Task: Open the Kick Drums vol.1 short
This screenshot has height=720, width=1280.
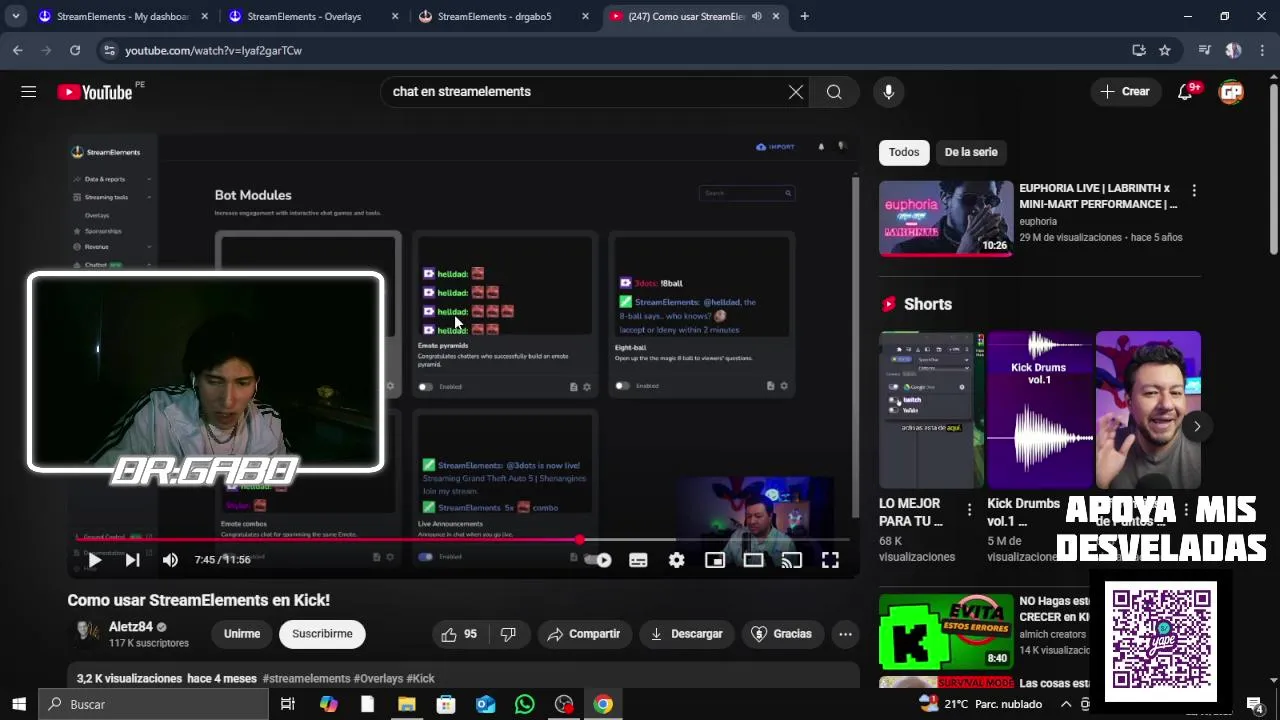Action: [1038, 410]
